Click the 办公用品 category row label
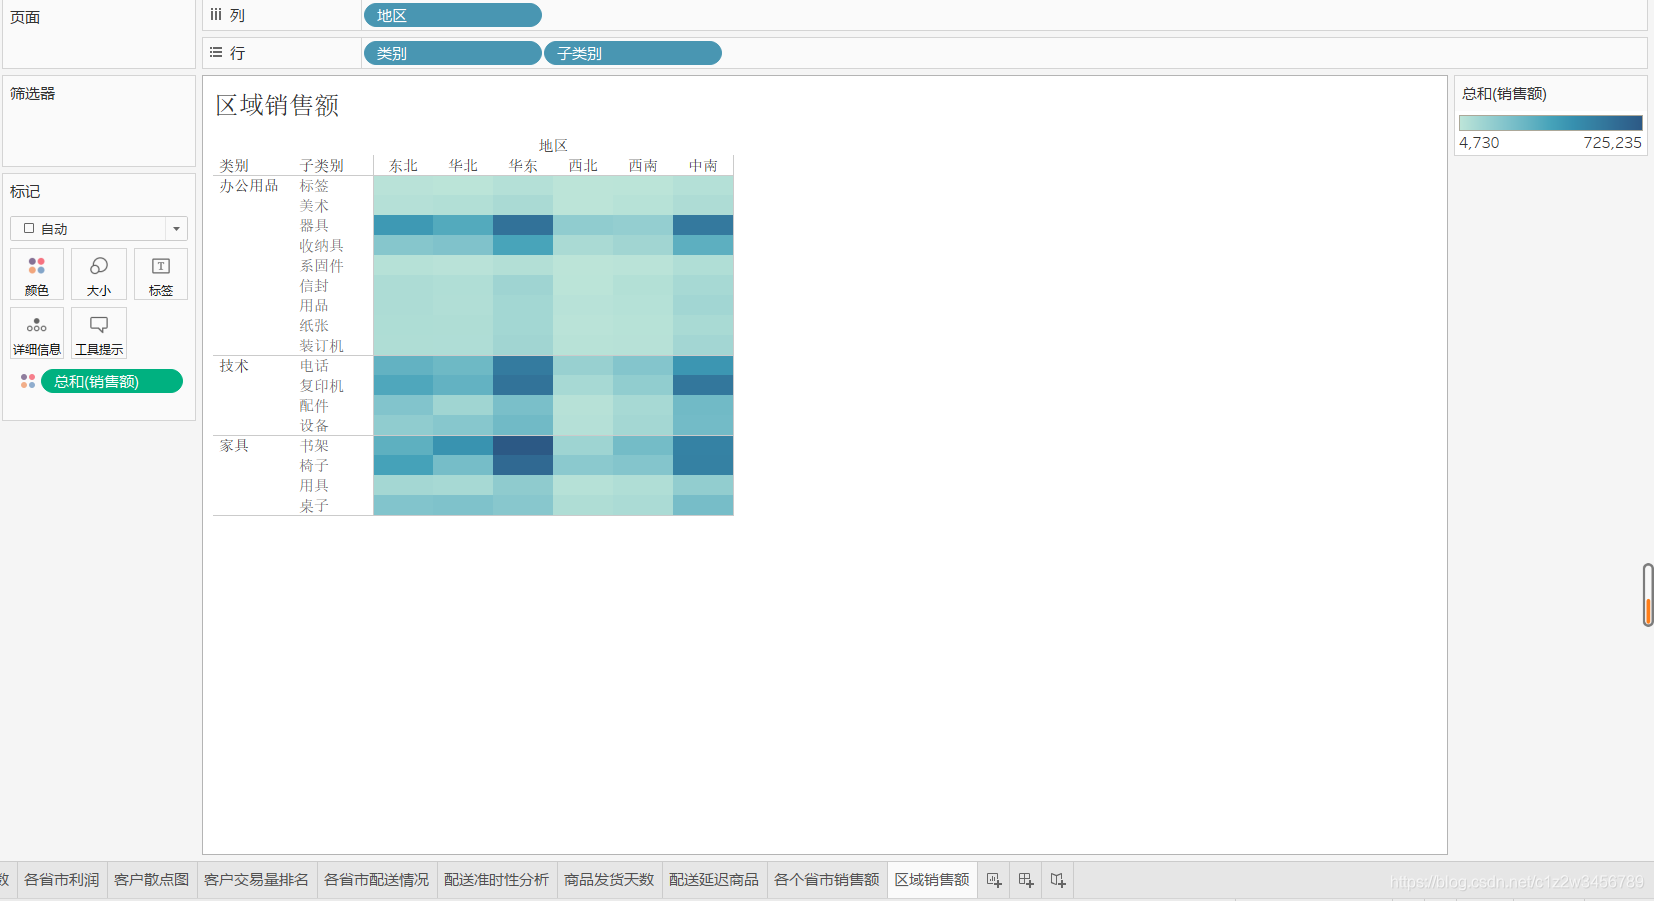 (249, 186)
